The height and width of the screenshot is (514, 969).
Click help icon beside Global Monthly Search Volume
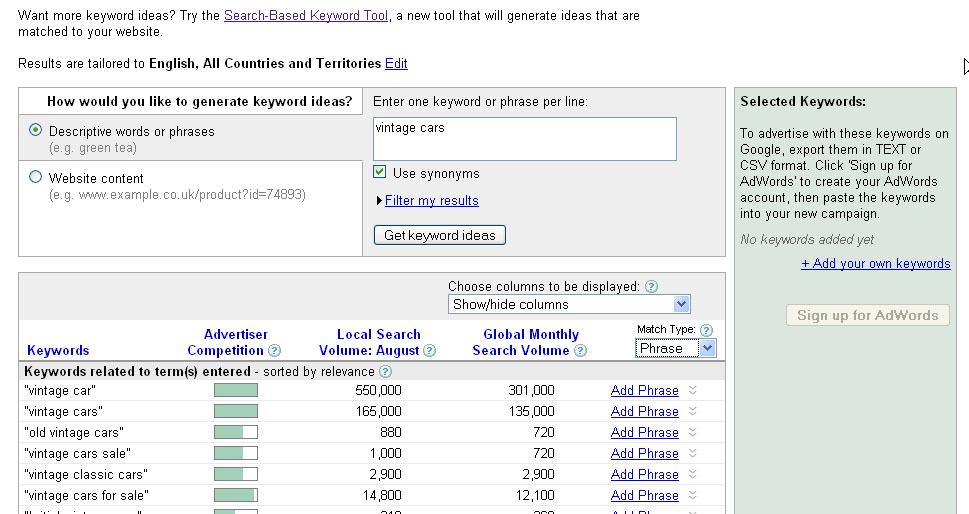580,351
